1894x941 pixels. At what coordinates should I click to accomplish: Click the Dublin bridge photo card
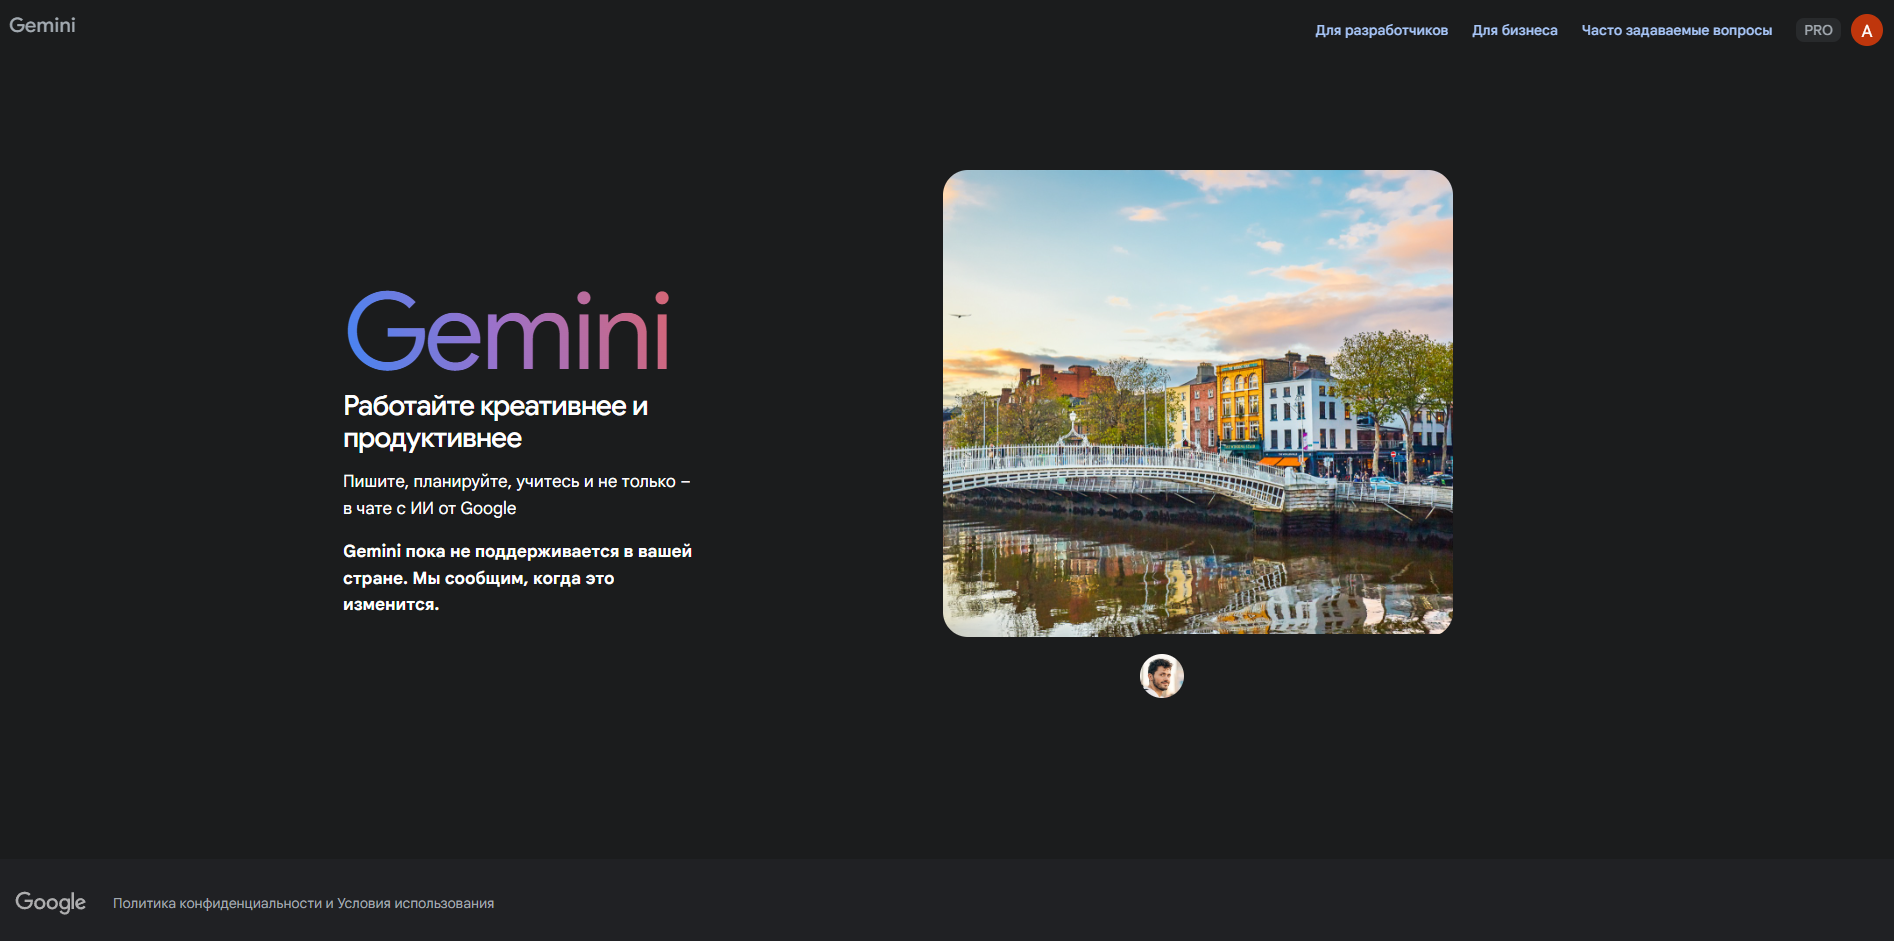(x=1197, y=403)
